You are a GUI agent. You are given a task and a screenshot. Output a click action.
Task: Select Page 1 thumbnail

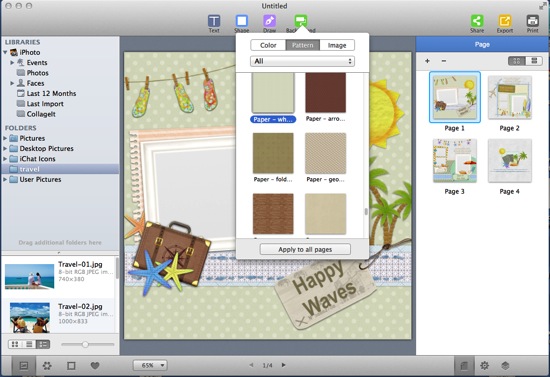pos(455,97)
